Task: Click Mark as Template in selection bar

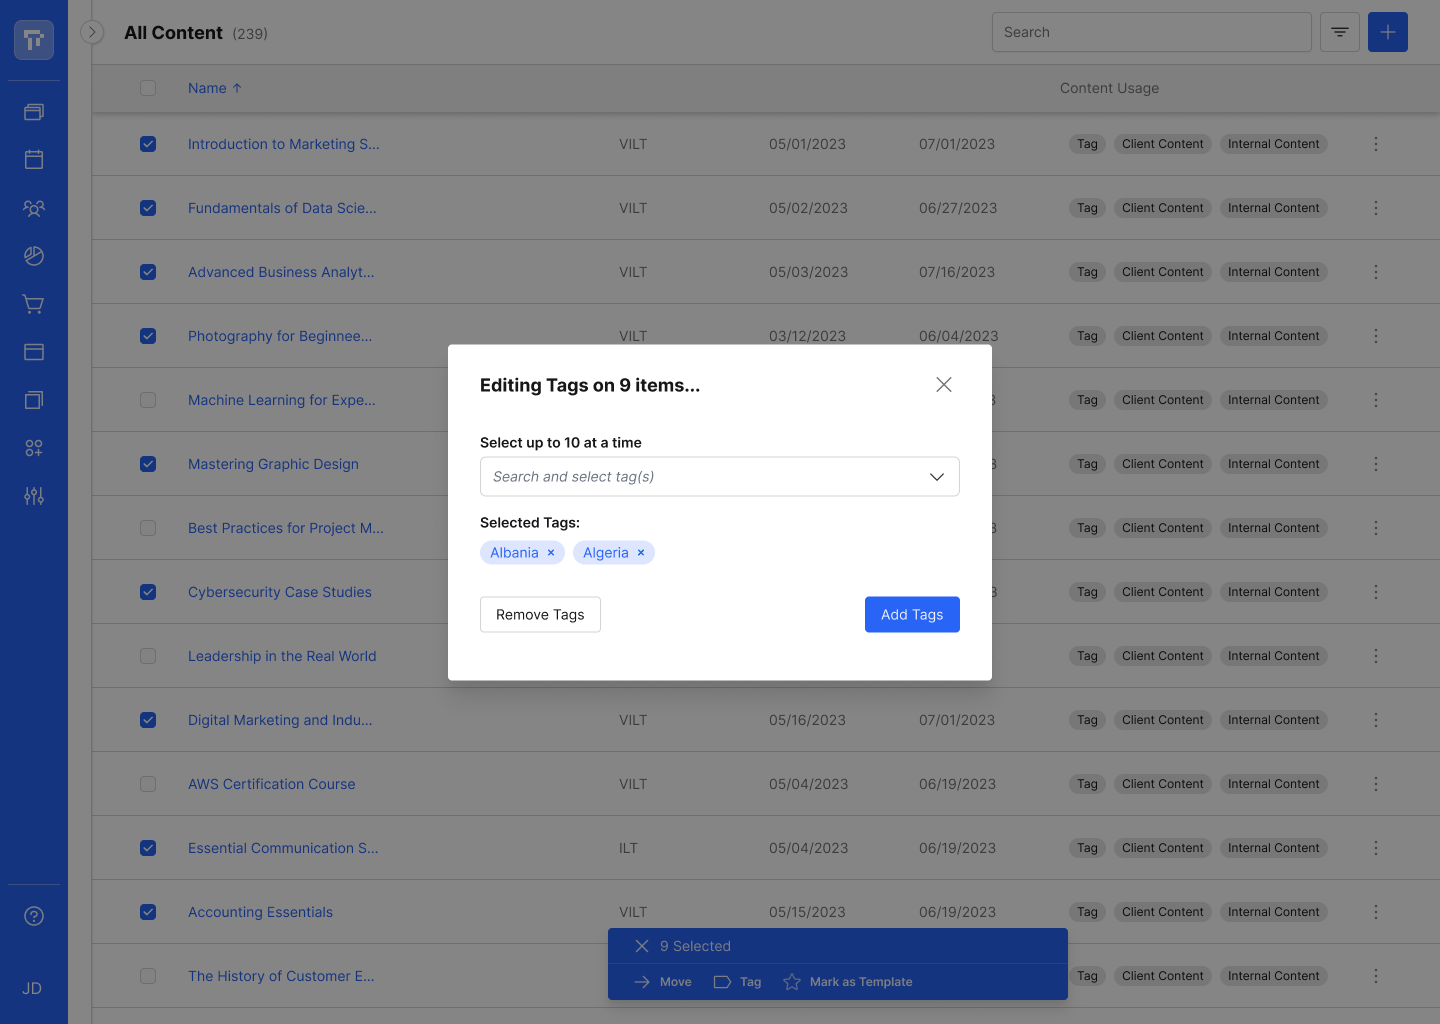Action: pyautogui.click(x=848, y=982)
